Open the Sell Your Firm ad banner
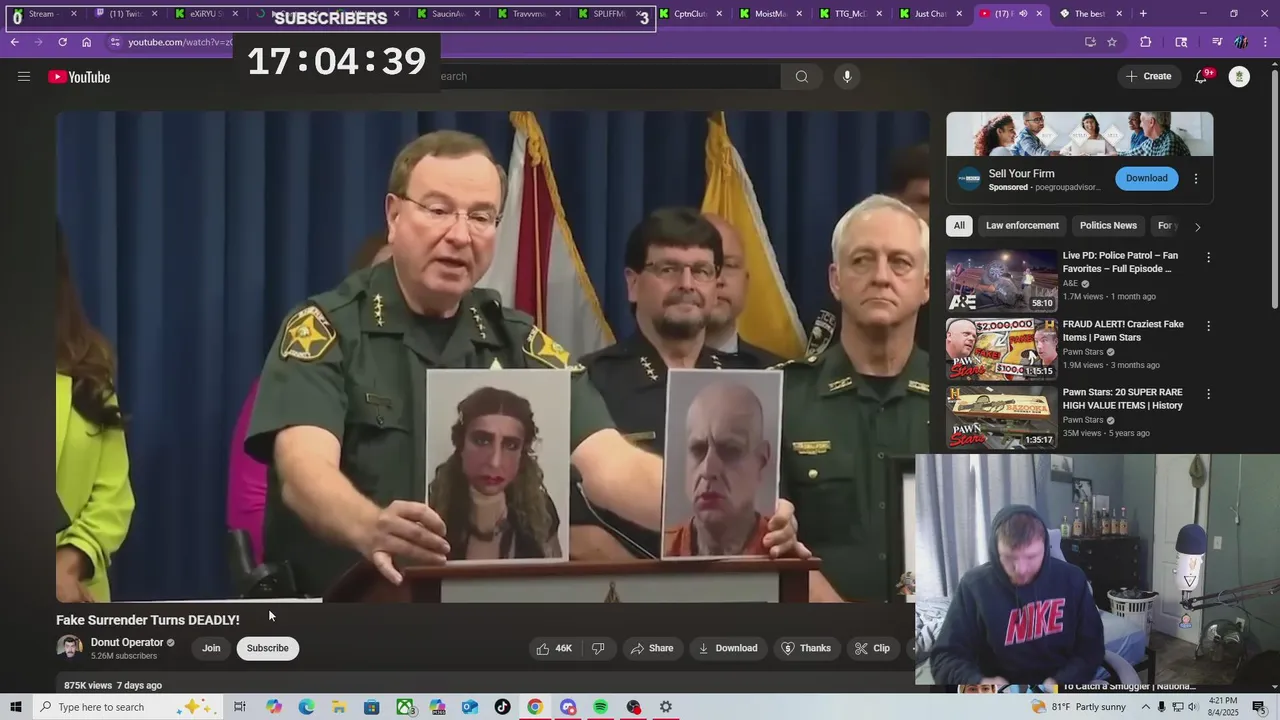This screenshot has width=1280, height=720. pyautogui.click(x=1080, y=134)
